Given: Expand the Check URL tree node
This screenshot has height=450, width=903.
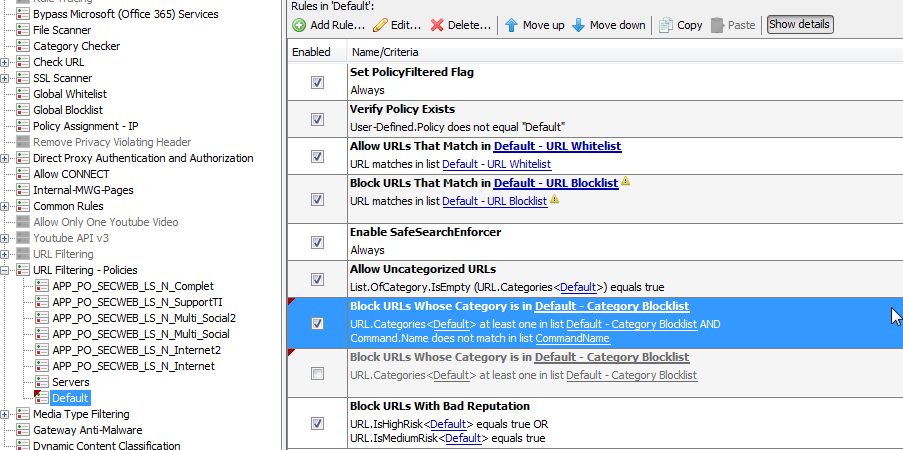Looking at the screenshot, I should tap(5, 62).
